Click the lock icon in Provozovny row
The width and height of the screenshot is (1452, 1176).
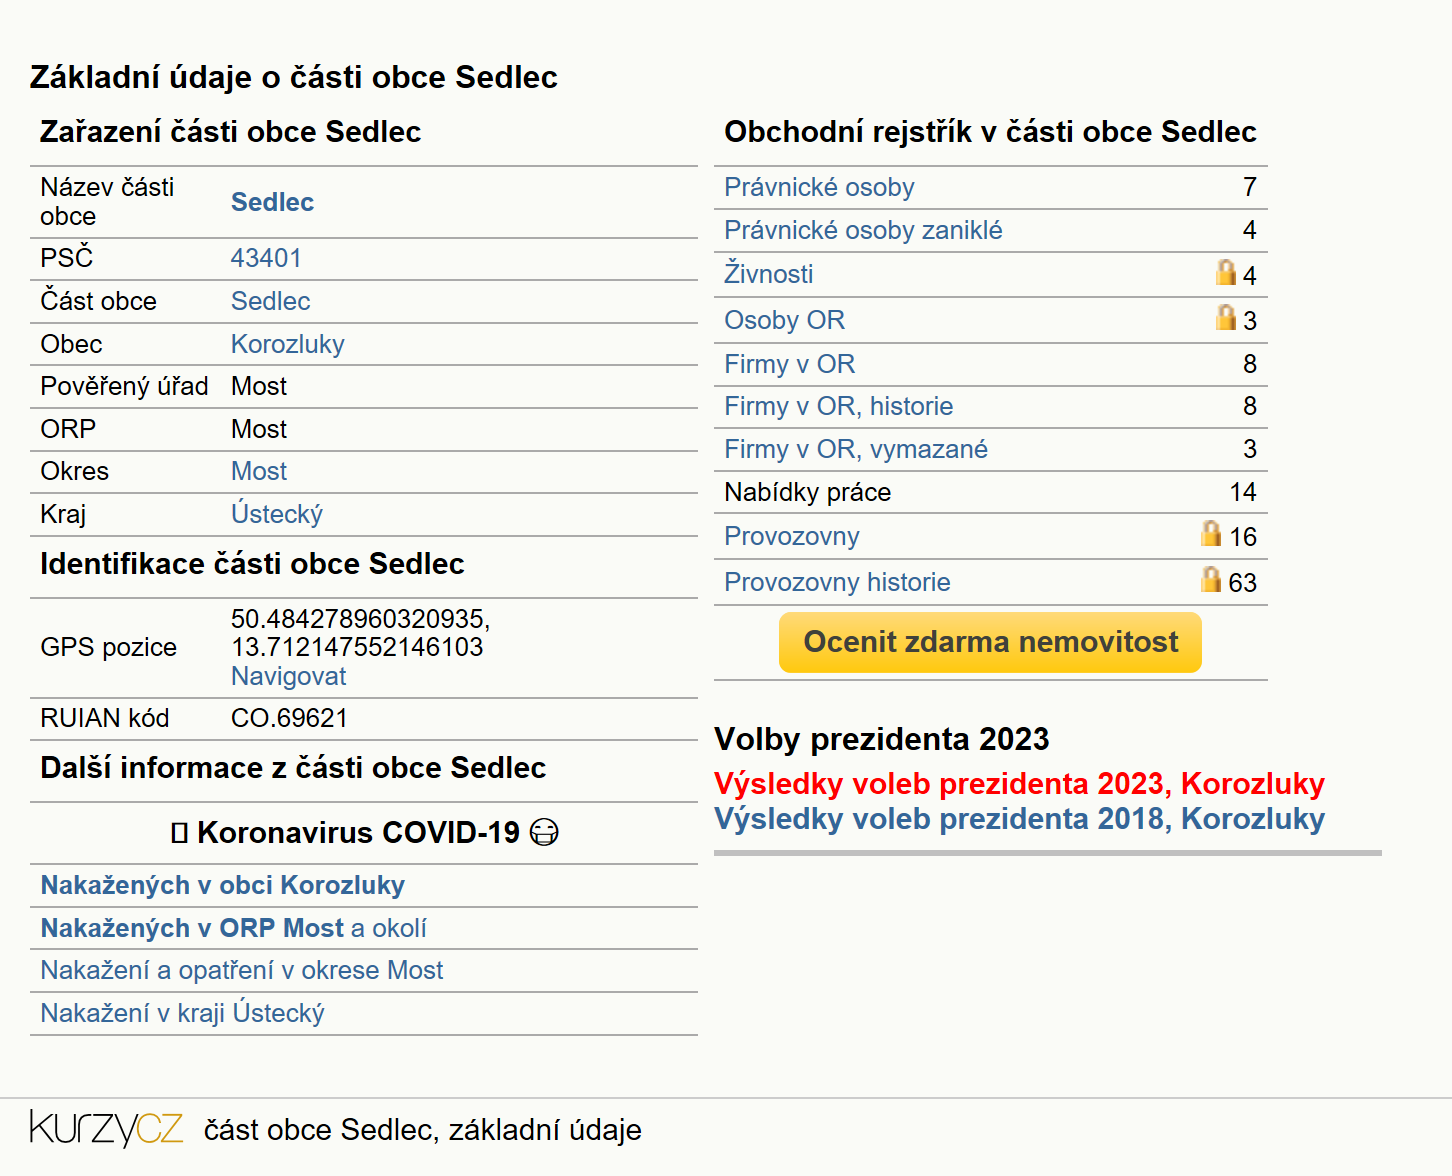click(1211, 533)
